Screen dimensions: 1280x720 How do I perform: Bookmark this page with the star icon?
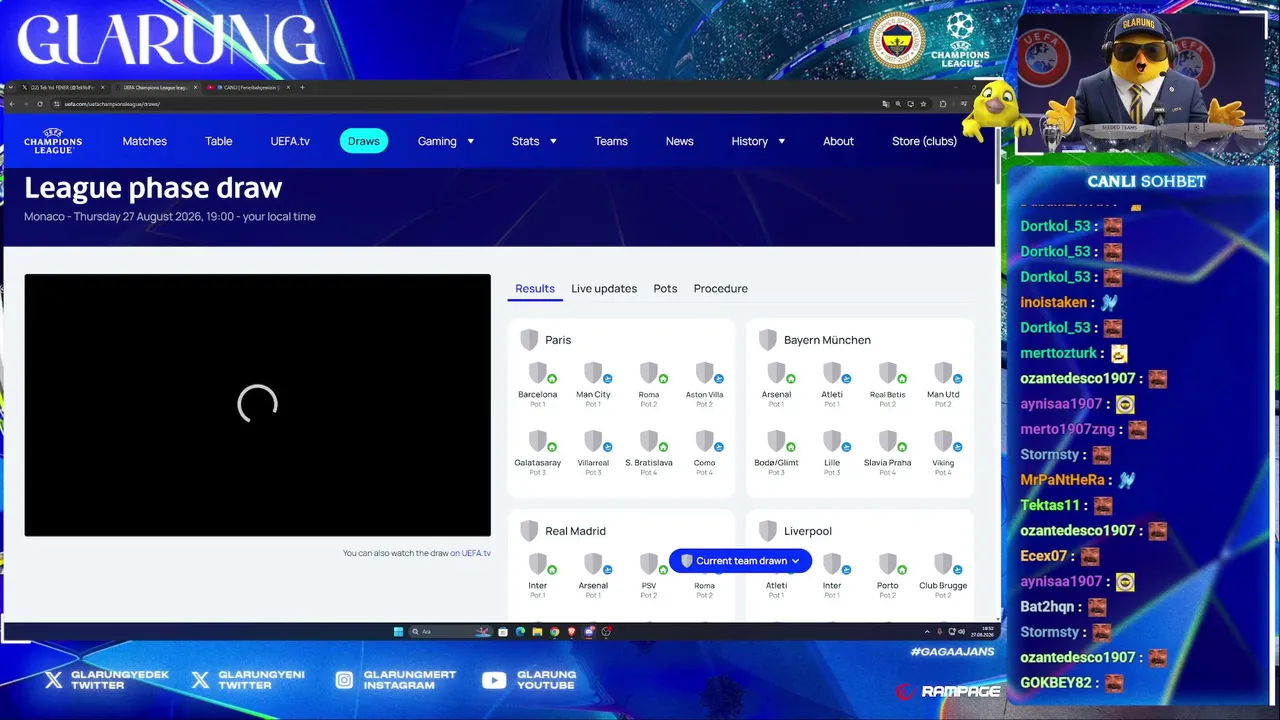(922, 104)
